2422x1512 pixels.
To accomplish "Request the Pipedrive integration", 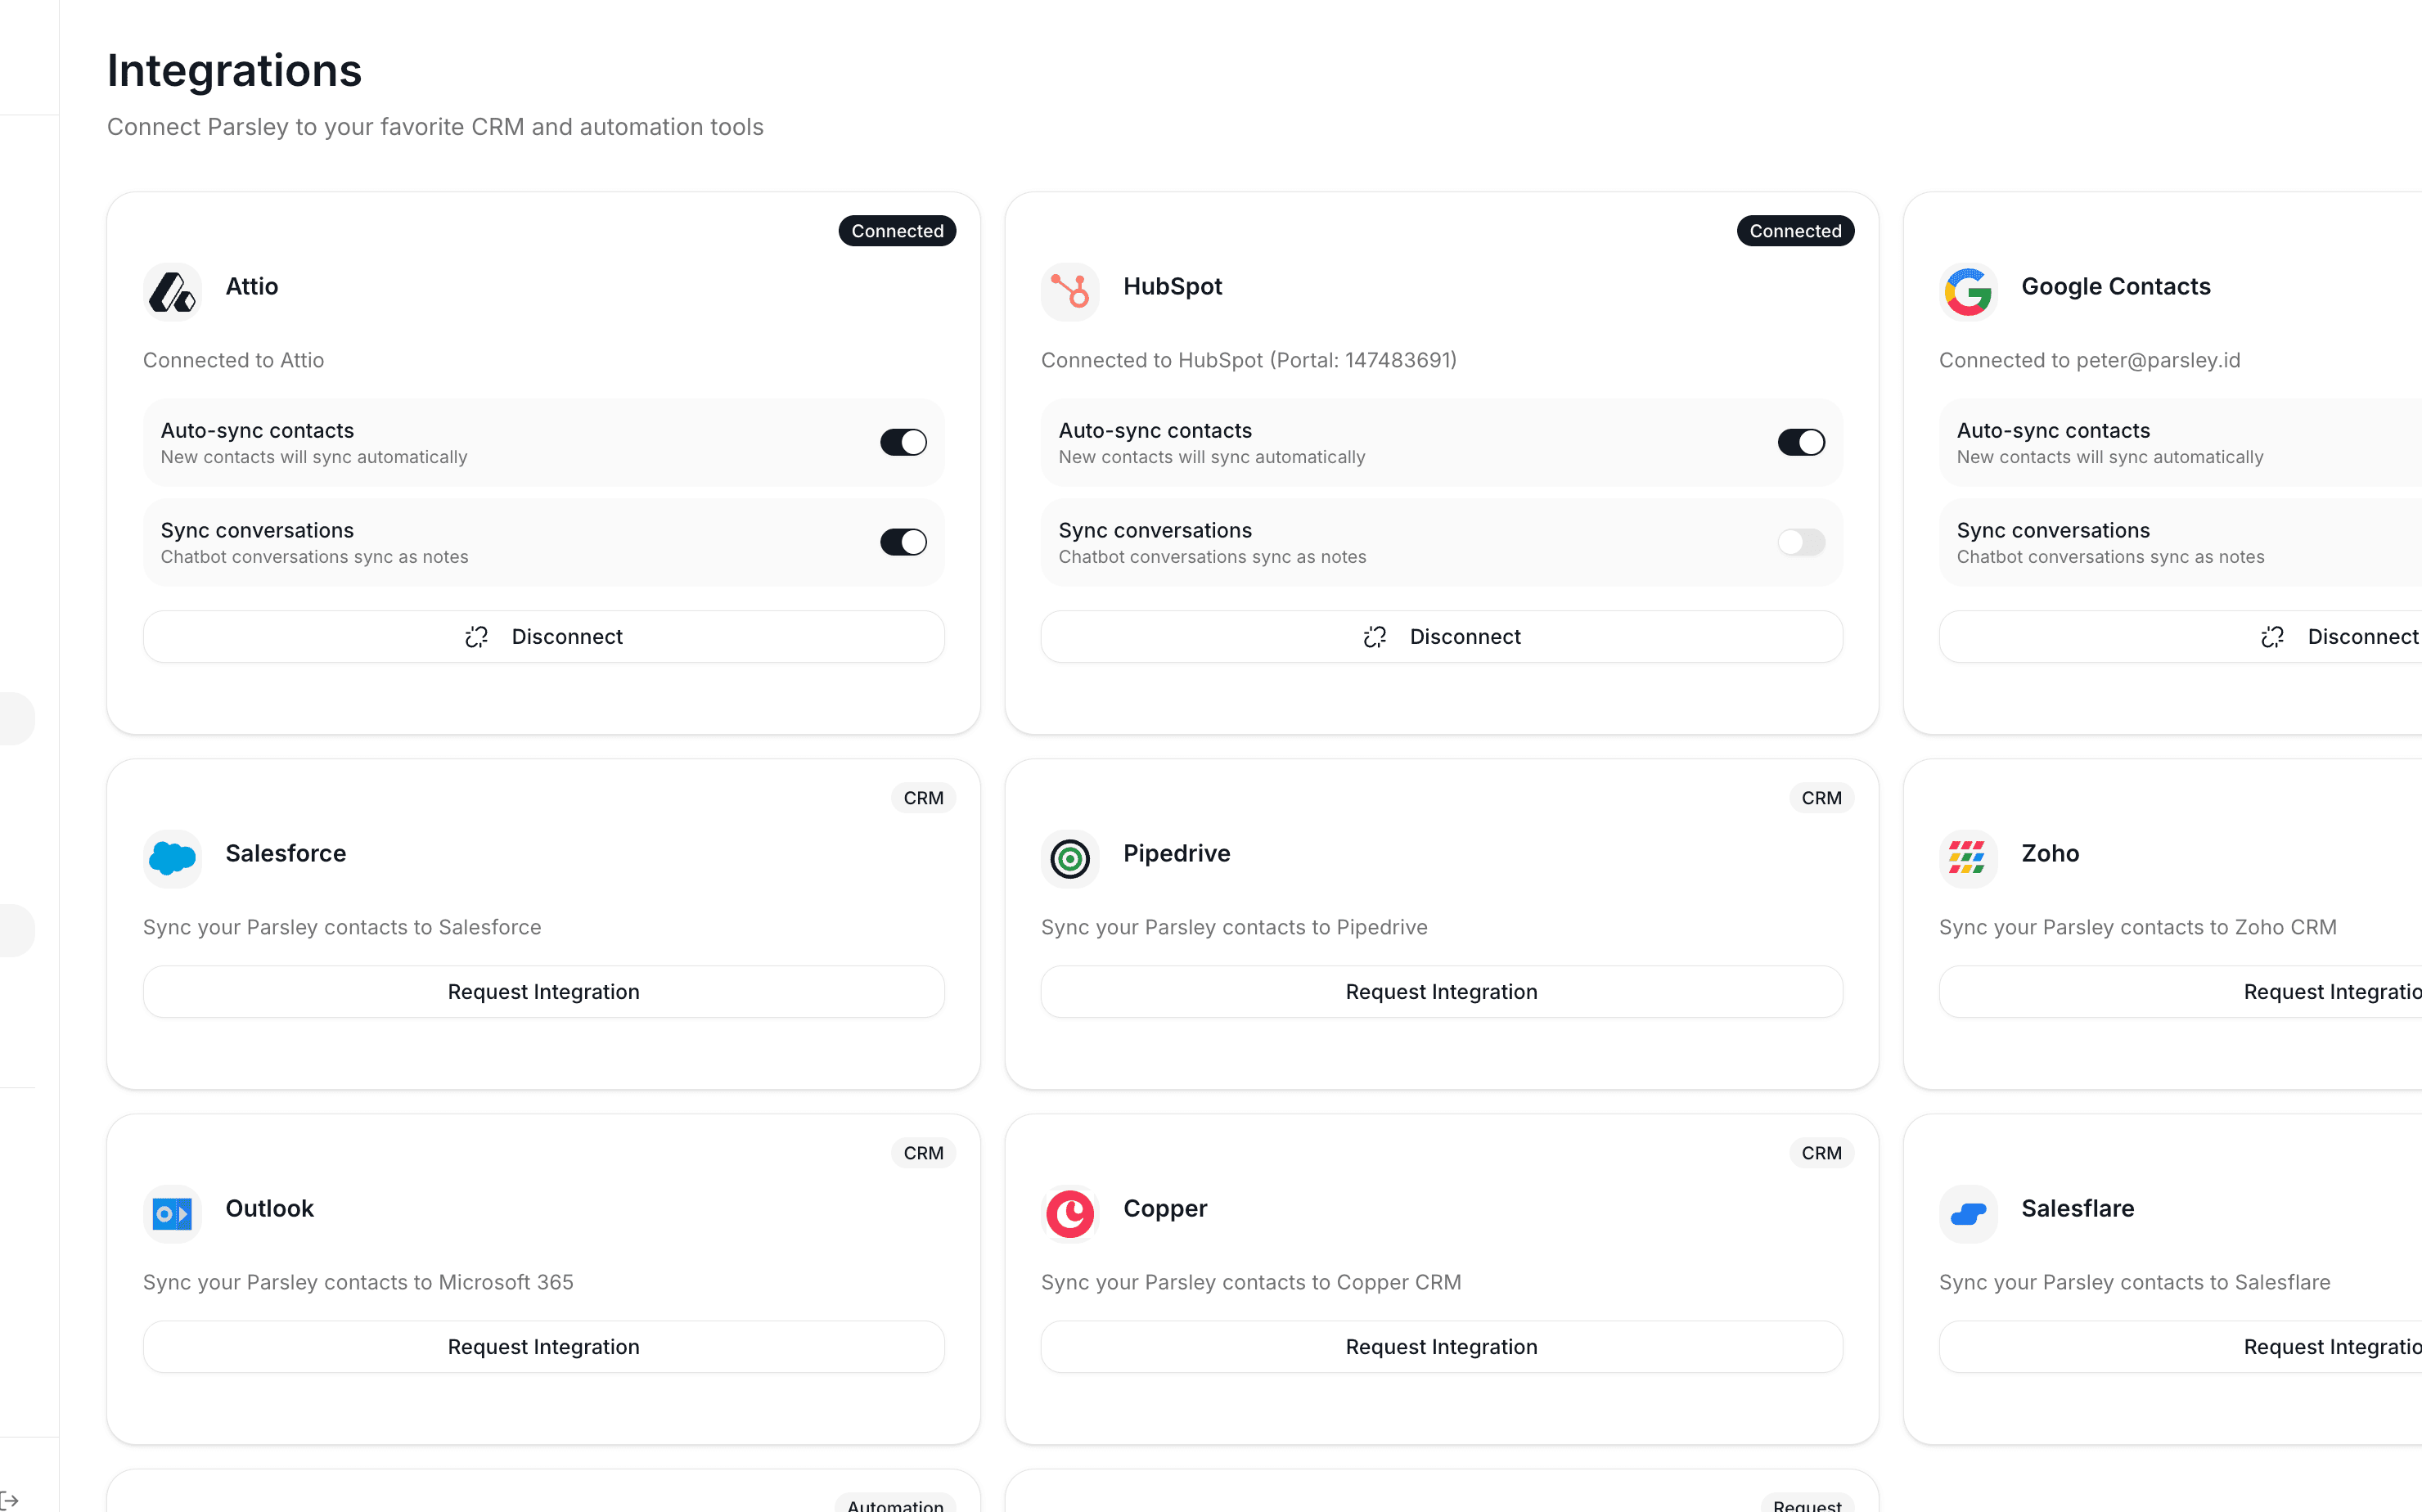I will click(1441, 992).
